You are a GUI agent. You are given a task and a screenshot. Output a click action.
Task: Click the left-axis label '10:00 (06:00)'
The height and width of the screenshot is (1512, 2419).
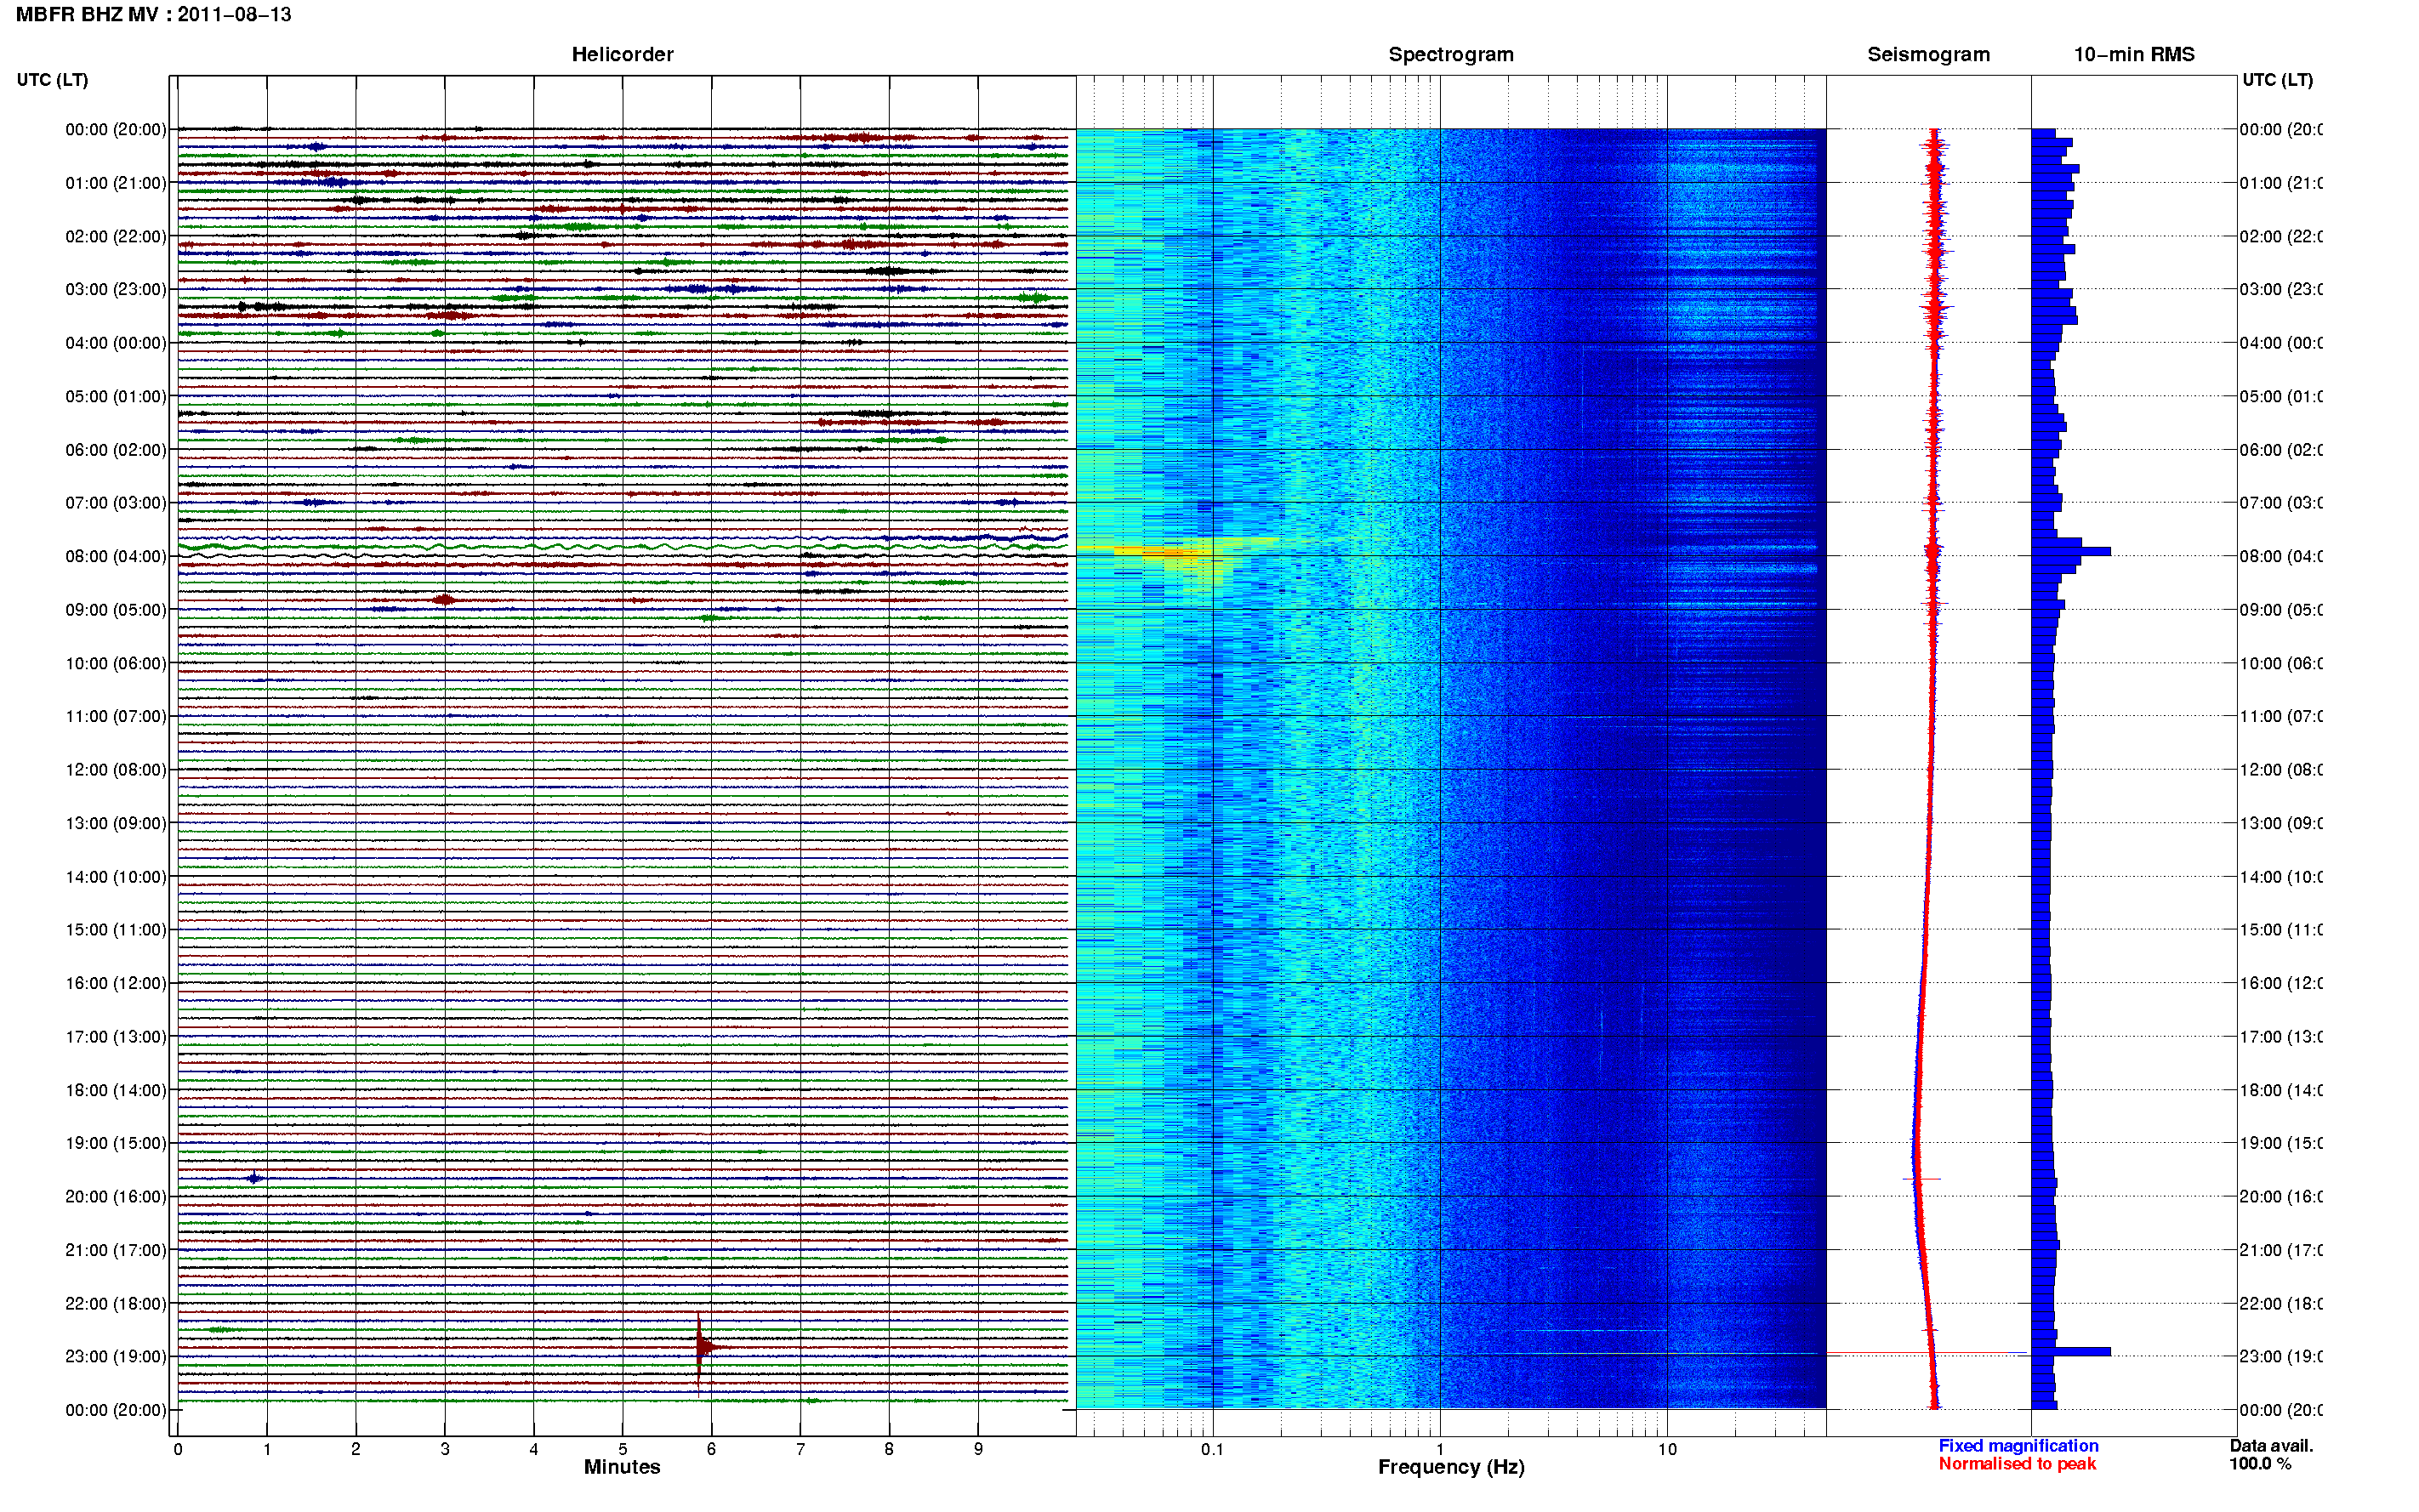tap(116, 664)
